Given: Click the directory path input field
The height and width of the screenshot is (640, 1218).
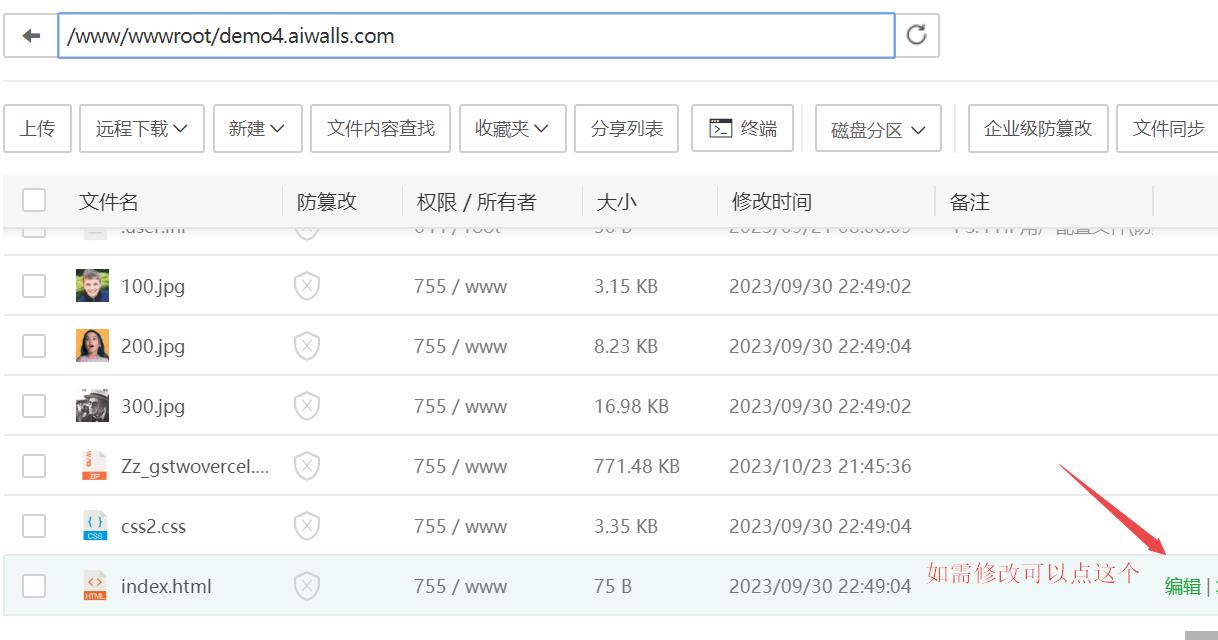Looking at the screenshot, I should click(x=475, y=36).
